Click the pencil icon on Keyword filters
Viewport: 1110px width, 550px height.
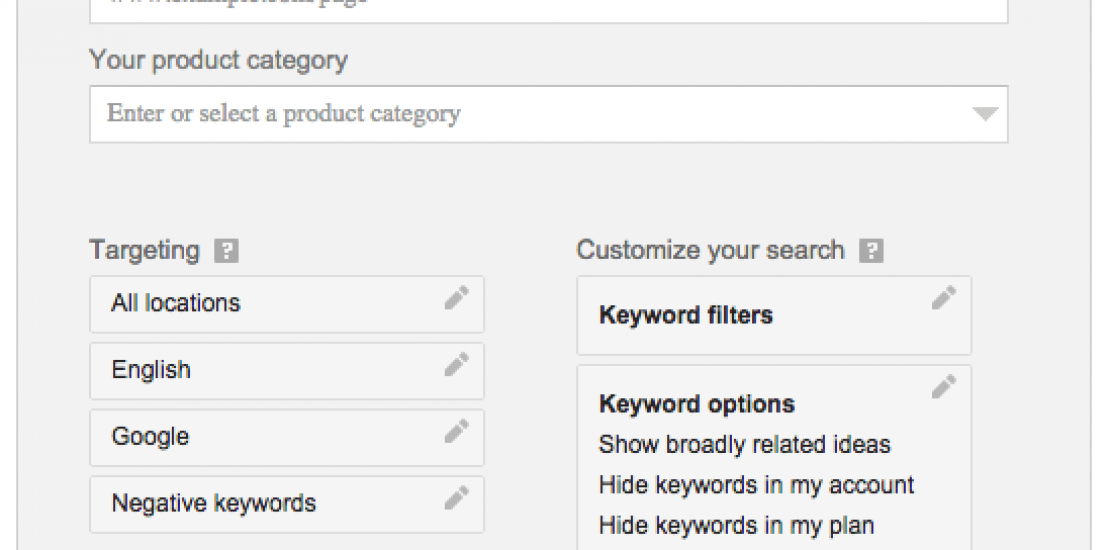tap(944, 297)
